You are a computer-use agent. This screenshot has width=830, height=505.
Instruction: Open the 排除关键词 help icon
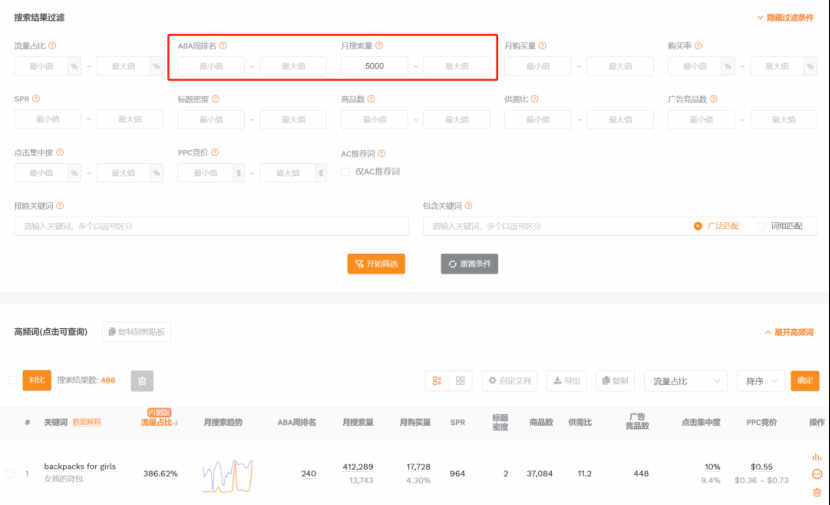60,205
